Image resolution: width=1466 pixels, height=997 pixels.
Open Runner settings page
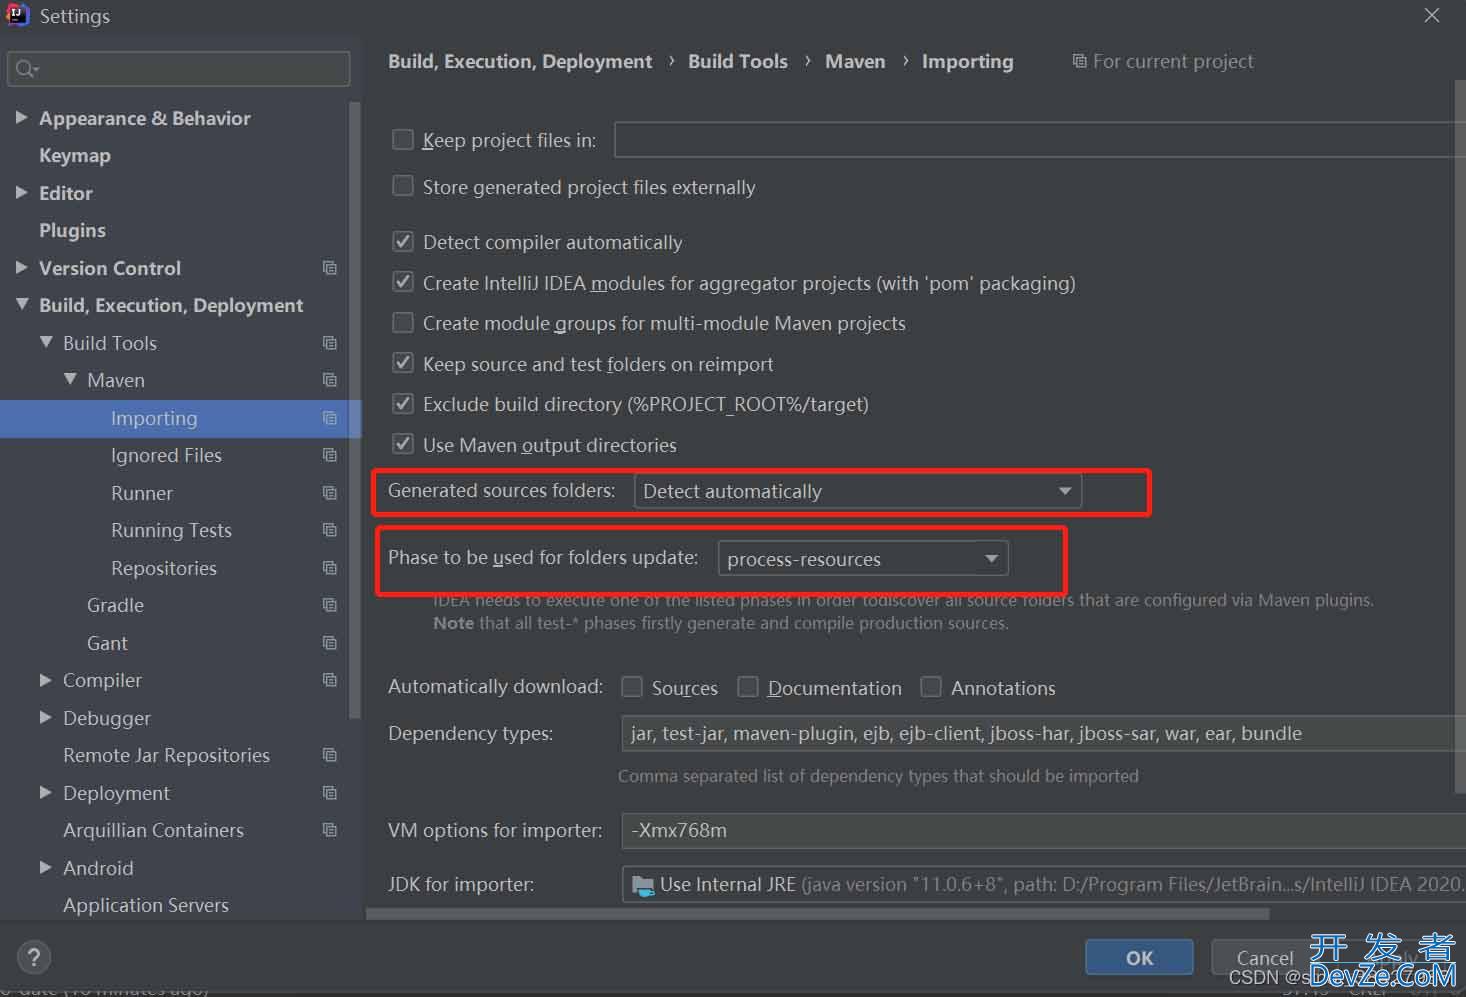pos(142,493)
